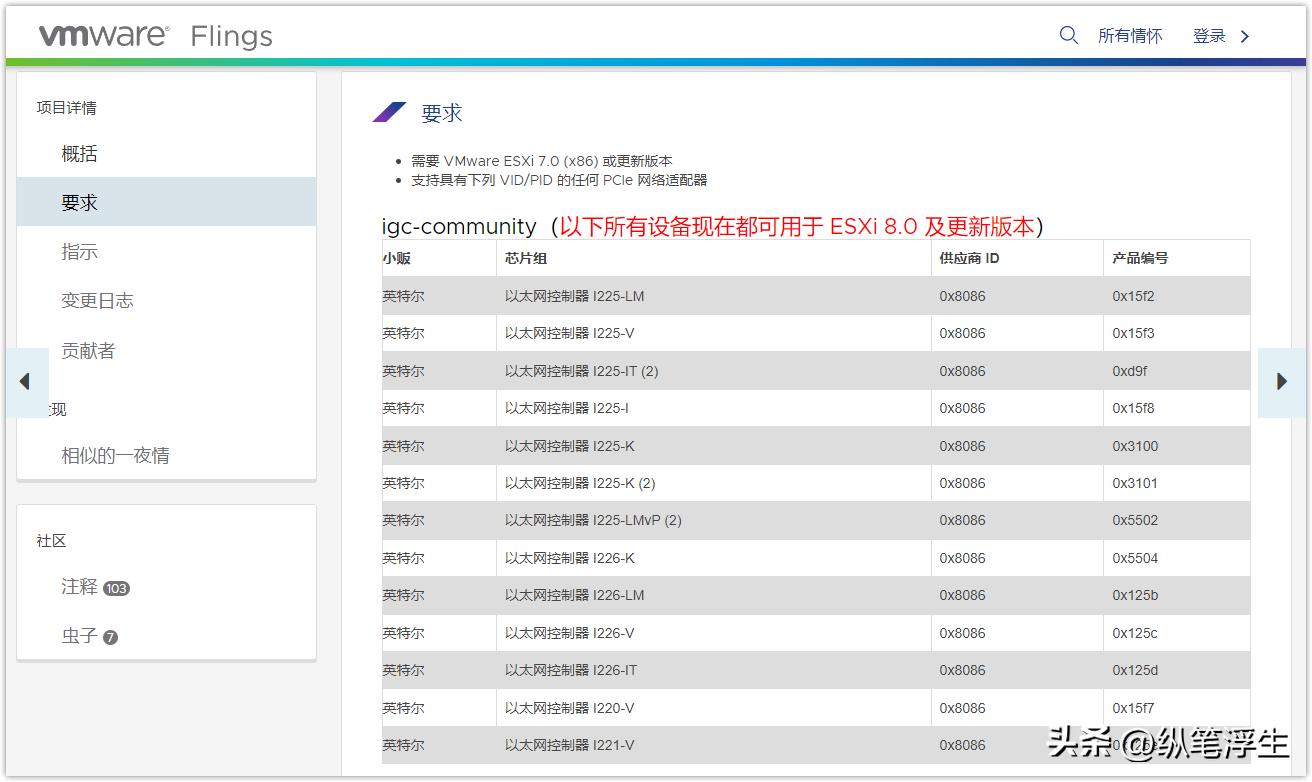Open the comment count badge showing 103
Screen dimensions: 1312x782
(x=116, y=589)
